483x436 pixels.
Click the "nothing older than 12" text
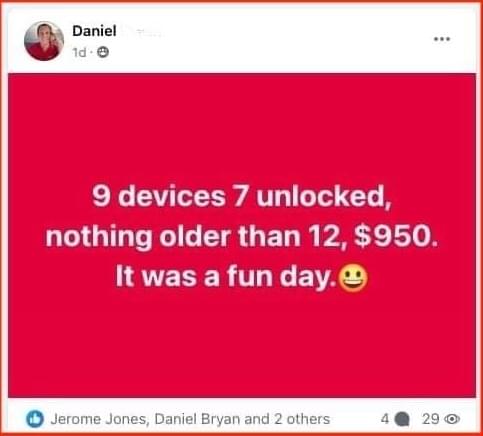click(197, 236)
